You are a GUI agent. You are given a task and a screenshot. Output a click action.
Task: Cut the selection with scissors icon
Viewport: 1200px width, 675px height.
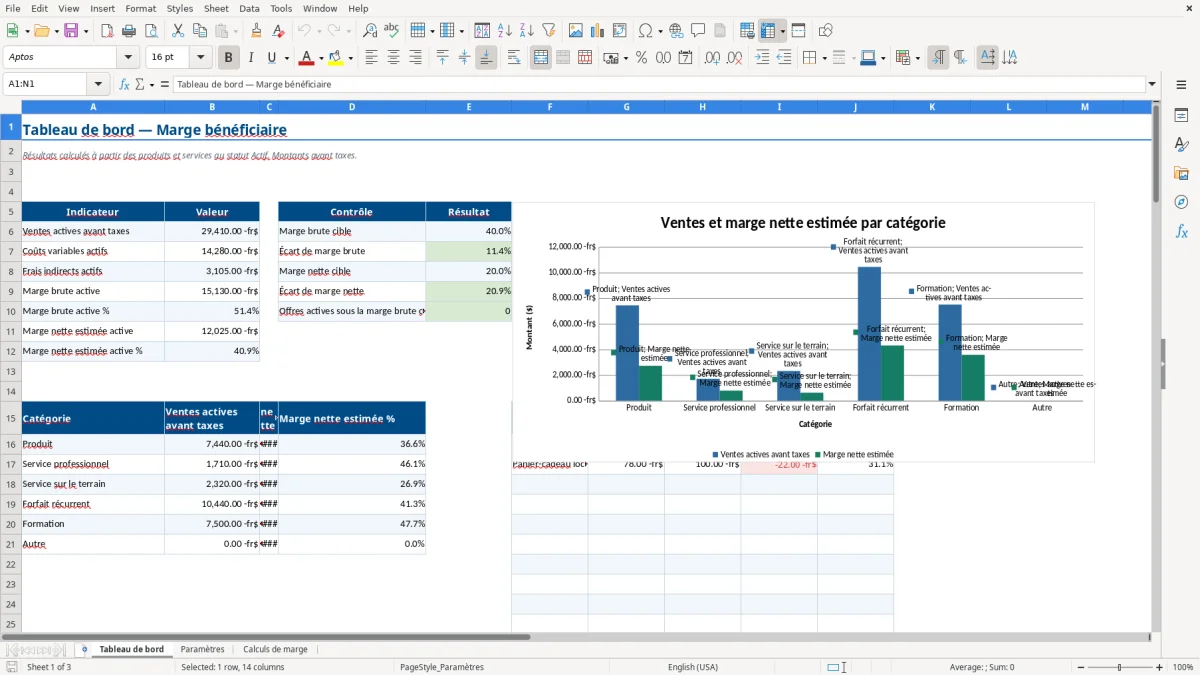(177, 31)
